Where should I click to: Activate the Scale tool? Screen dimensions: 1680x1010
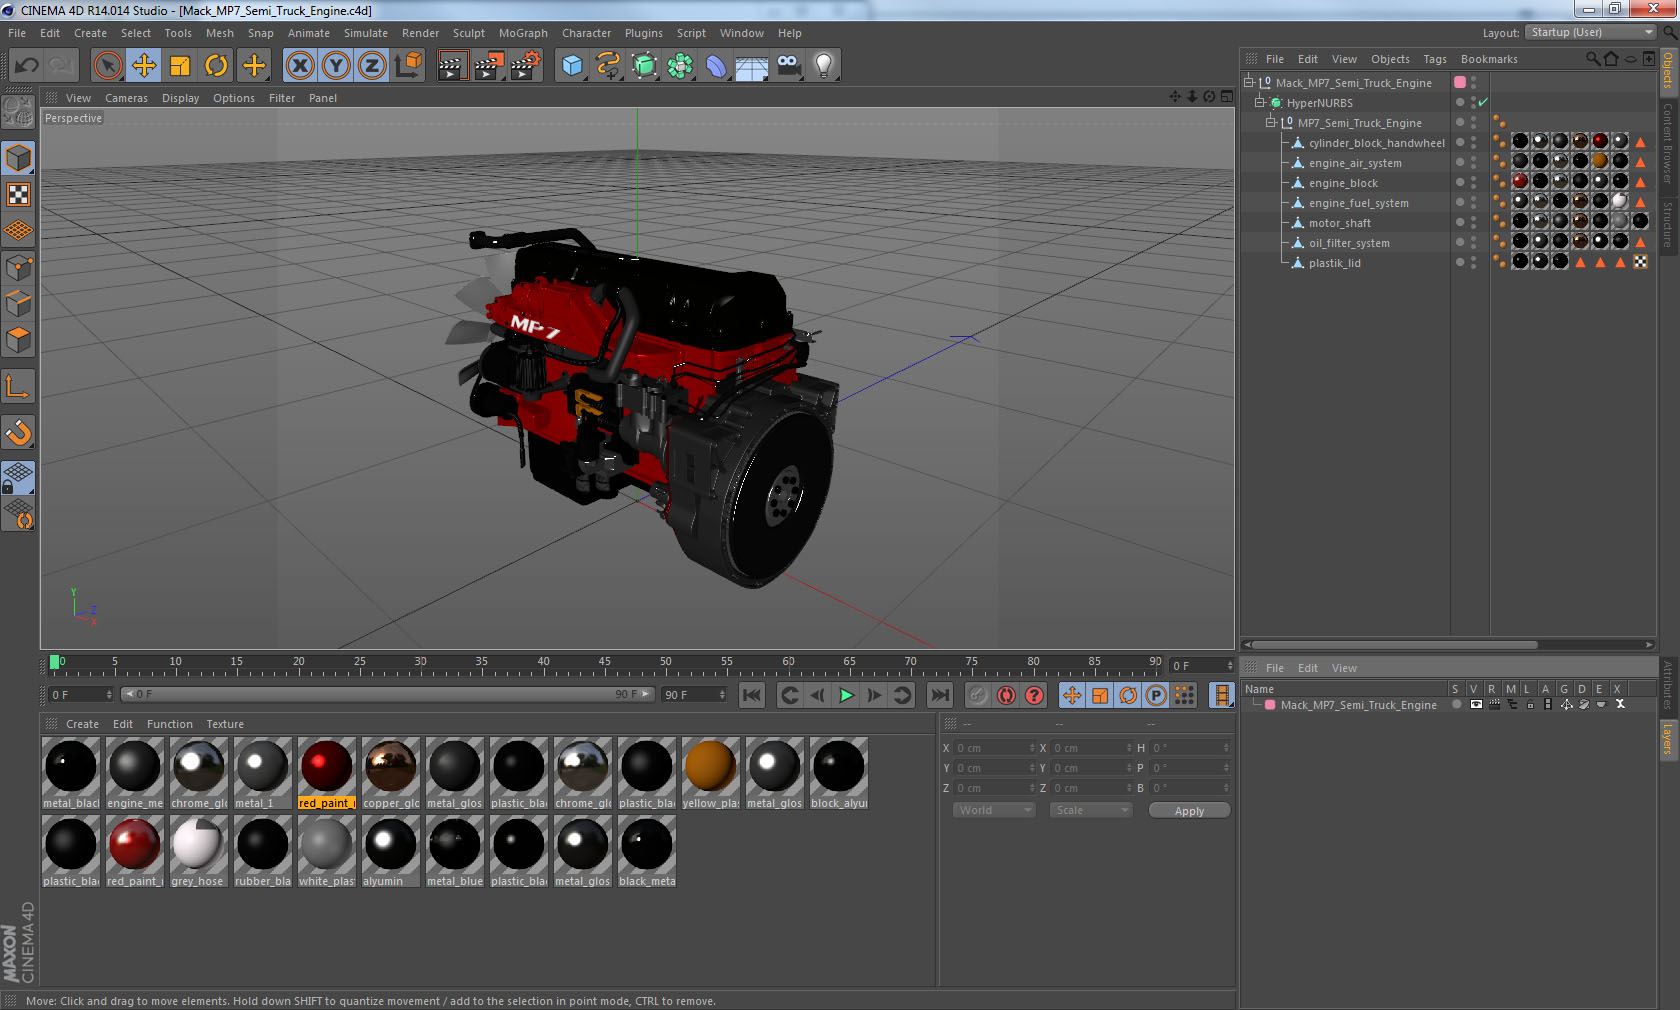click(180, 66)
